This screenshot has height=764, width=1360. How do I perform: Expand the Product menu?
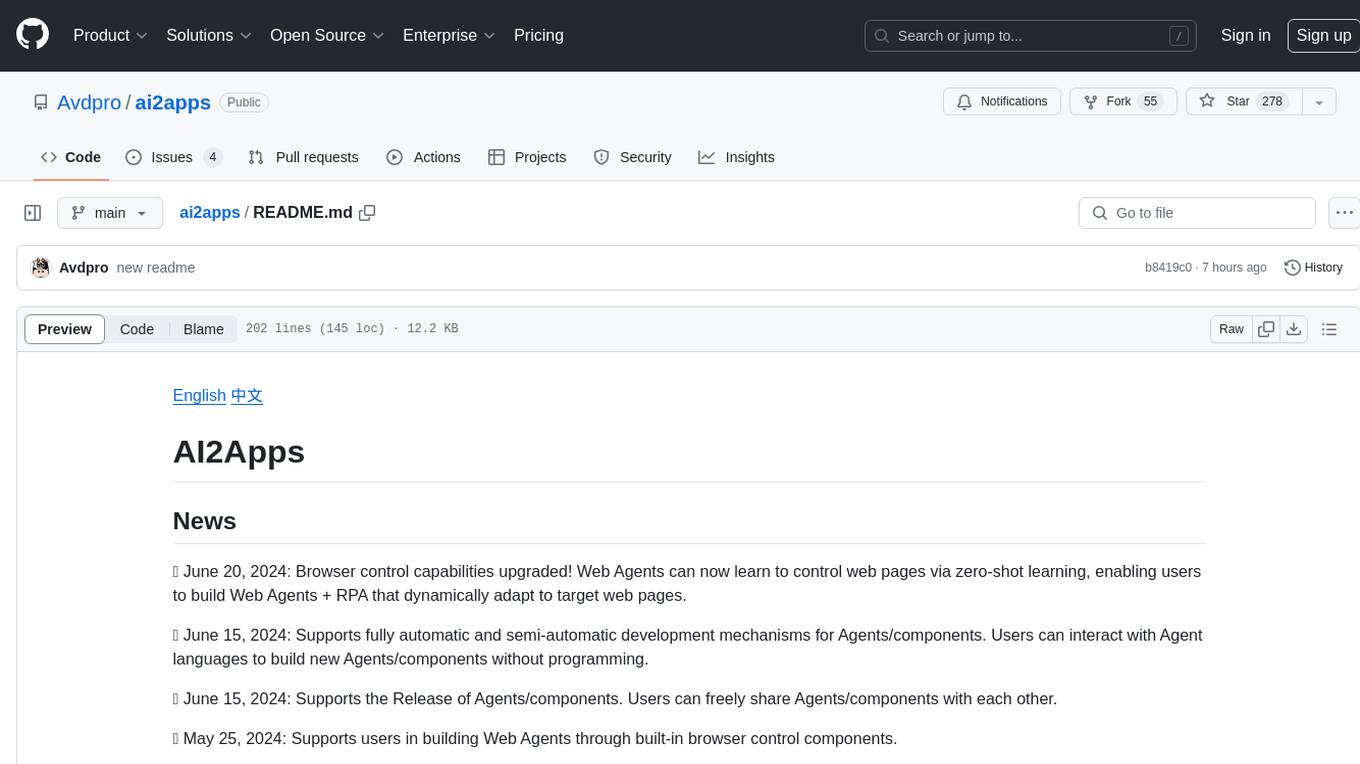coord(110,35)
